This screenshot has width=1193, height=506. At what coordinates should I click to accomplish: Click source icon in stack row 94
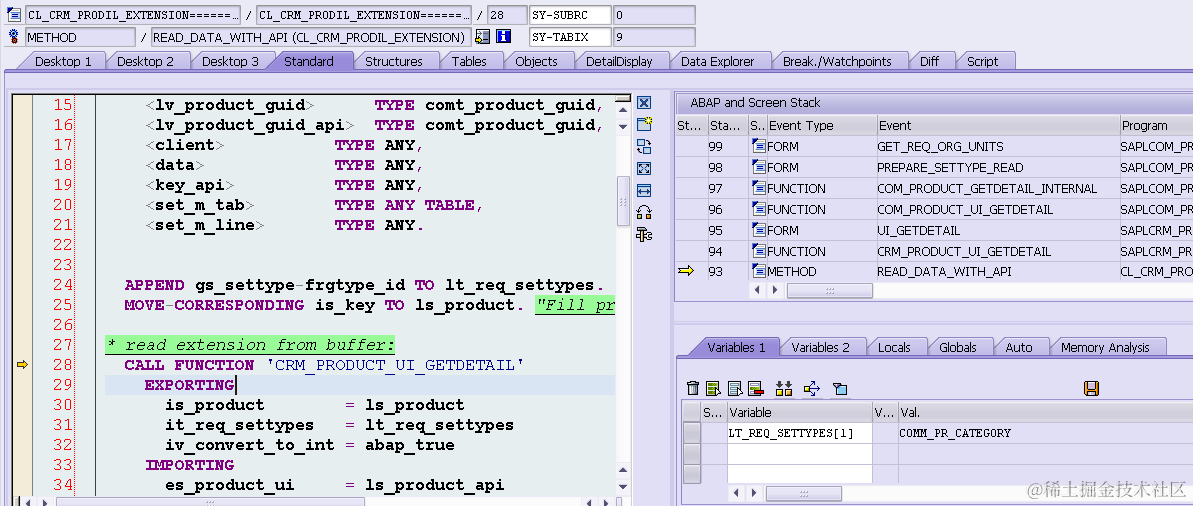point(758,251)
